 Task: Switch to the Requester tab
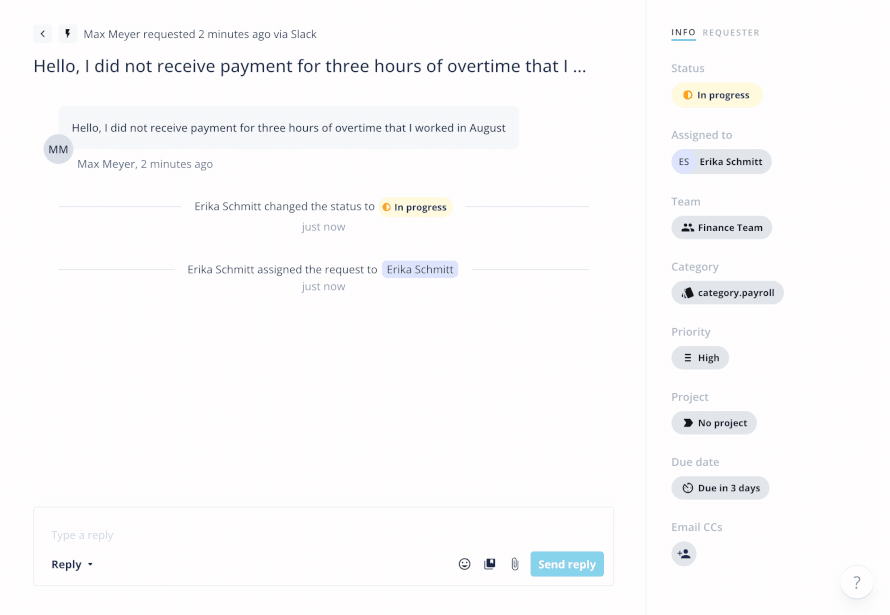(731, 33)
